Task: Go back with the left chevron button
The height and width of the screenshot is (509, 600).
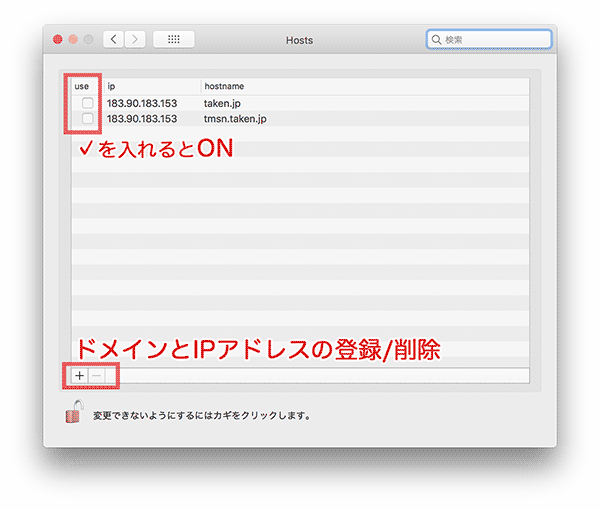Action: point(113,39)
